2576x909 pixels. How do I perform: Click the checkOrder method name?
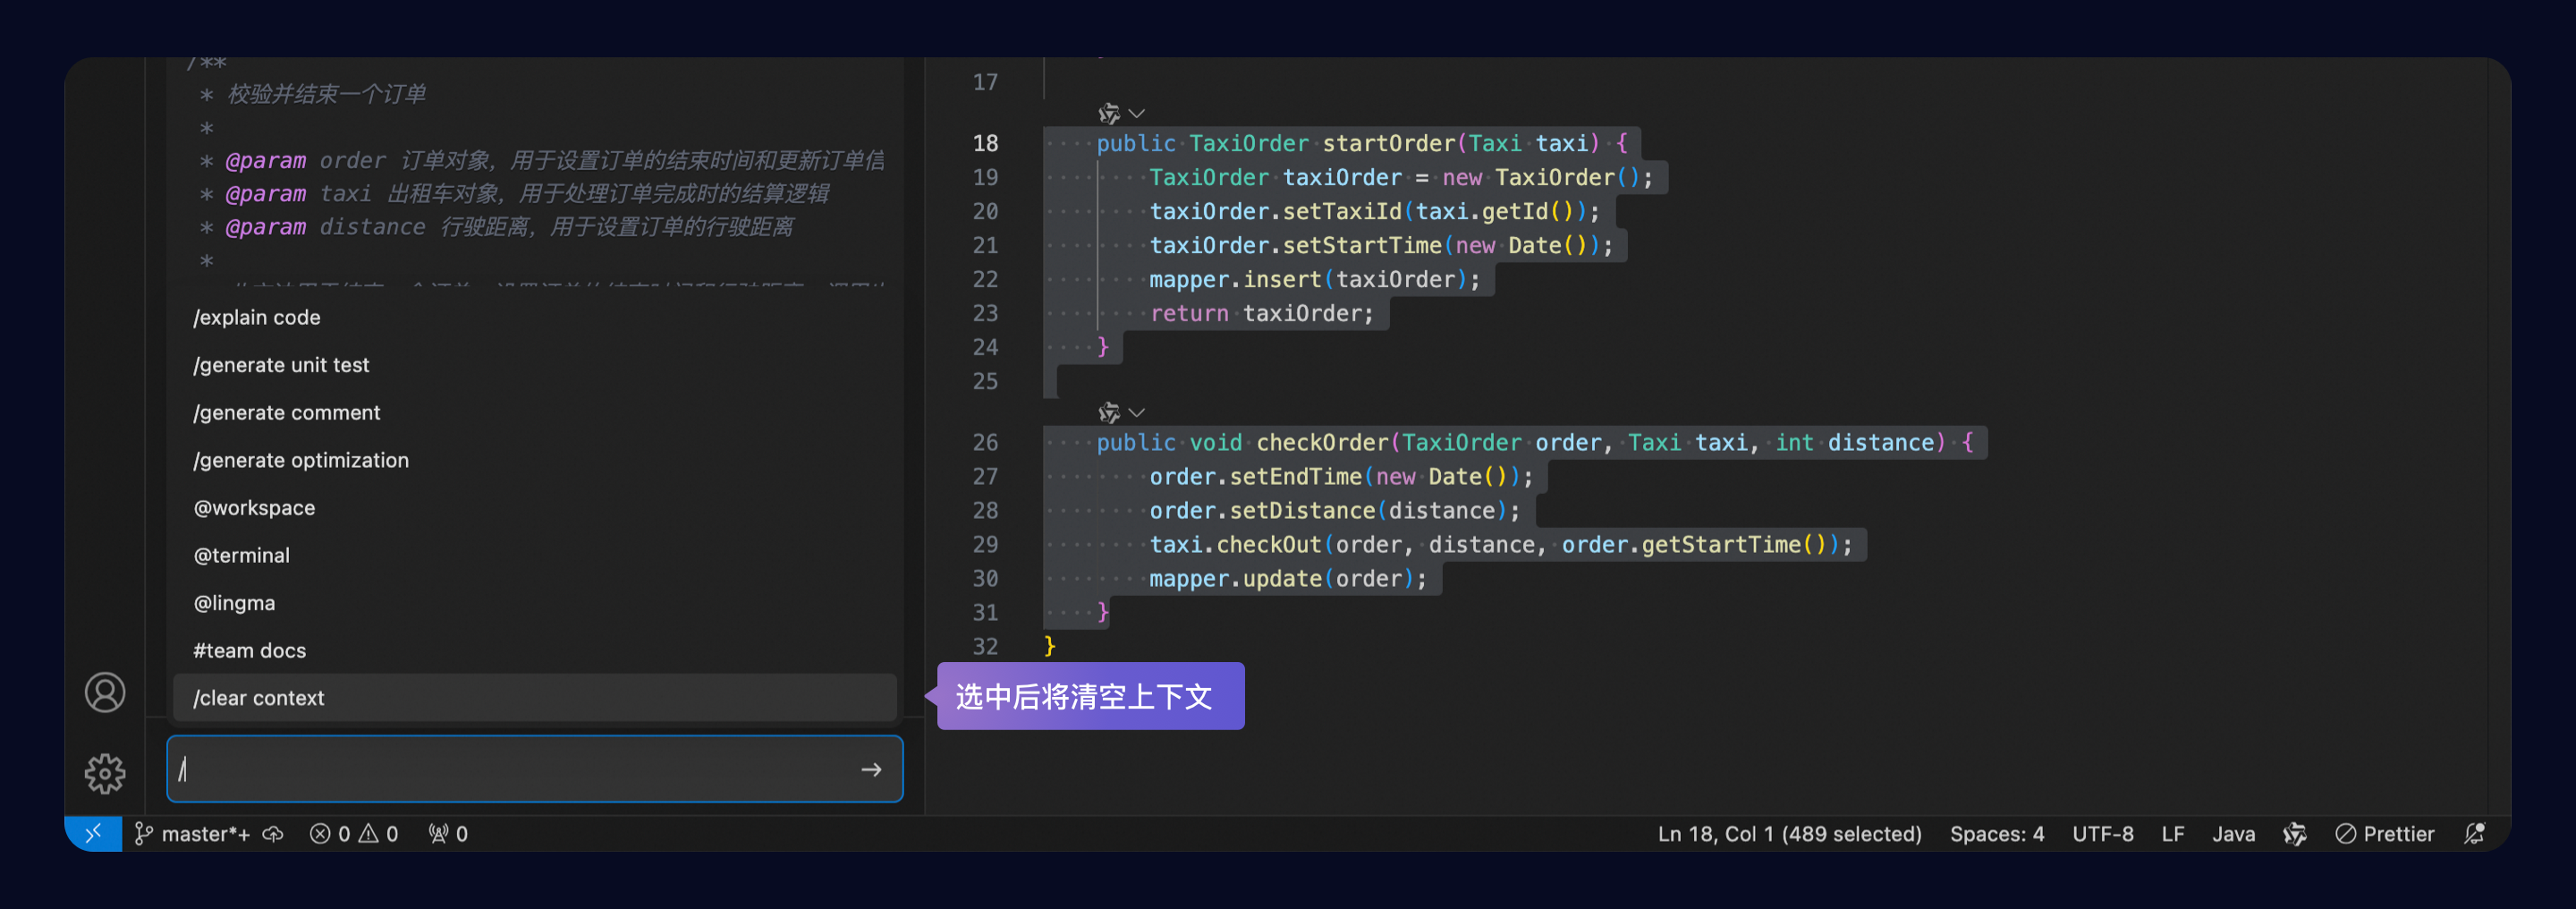(x=1322, y=442)
